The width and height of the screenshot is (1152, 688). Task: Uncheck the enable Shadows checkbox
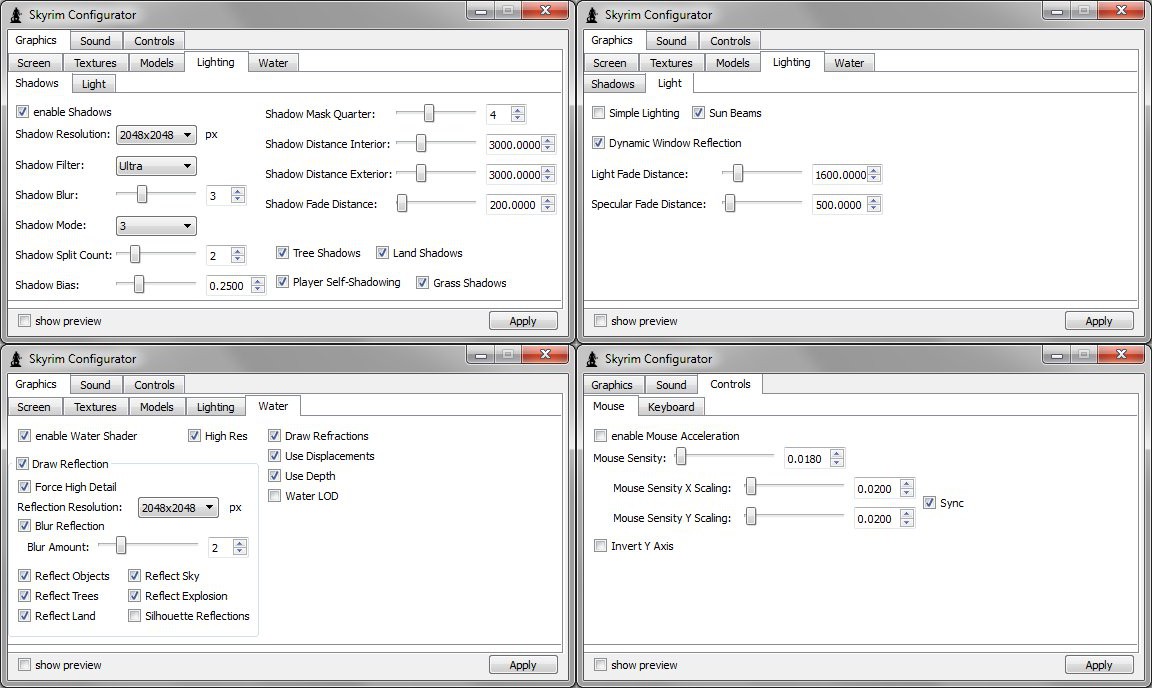click(x=23, y=112)
